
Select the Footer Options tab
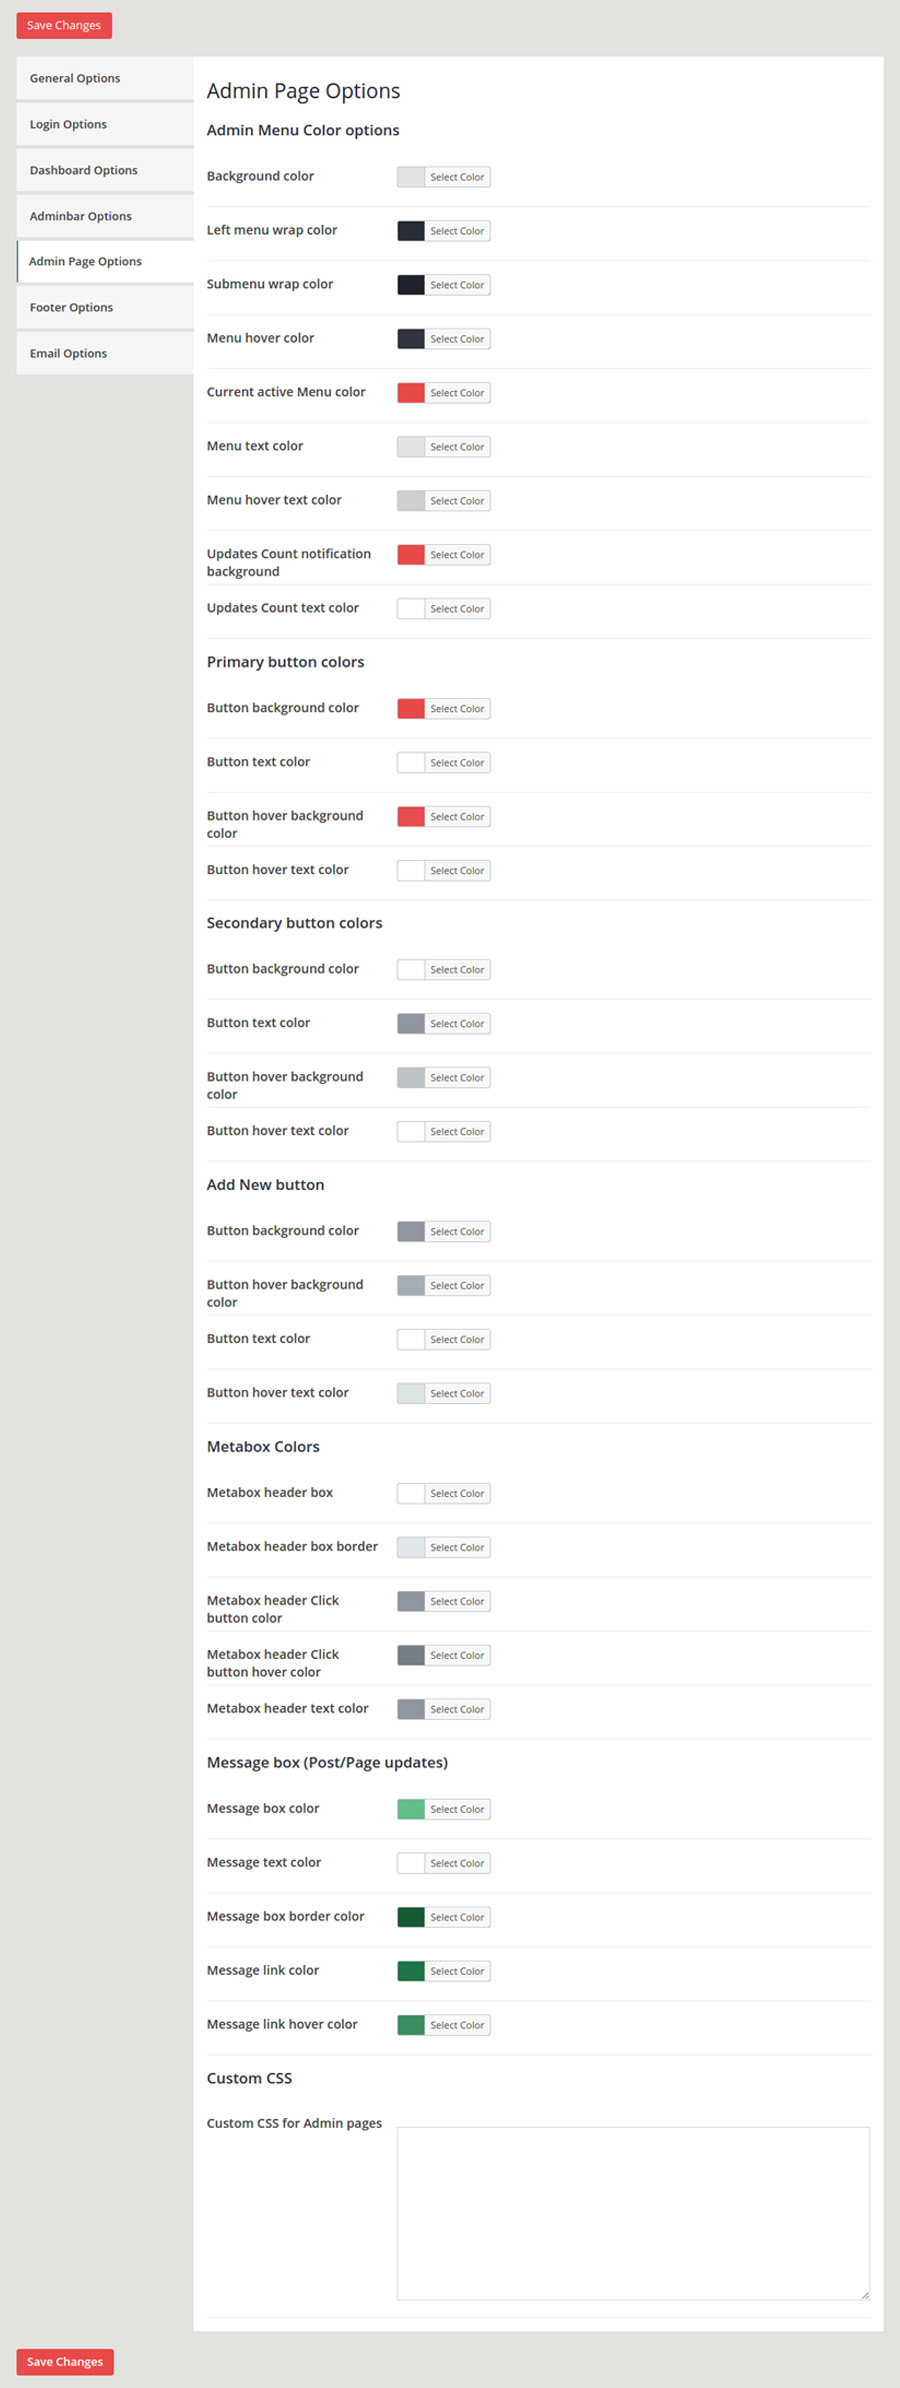71,307
